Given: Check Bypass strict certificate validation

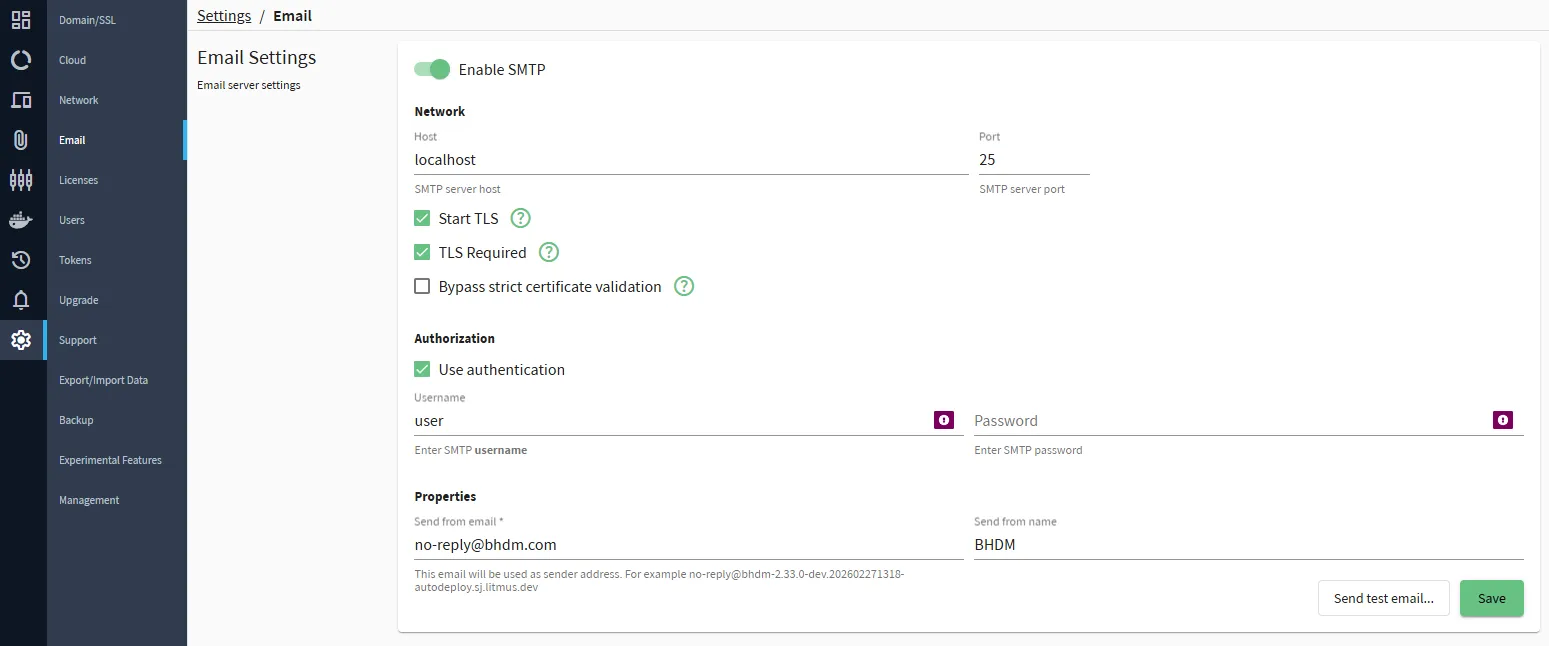Looking at the screenshot, I should pyautogui.click(x=422, y=286).
